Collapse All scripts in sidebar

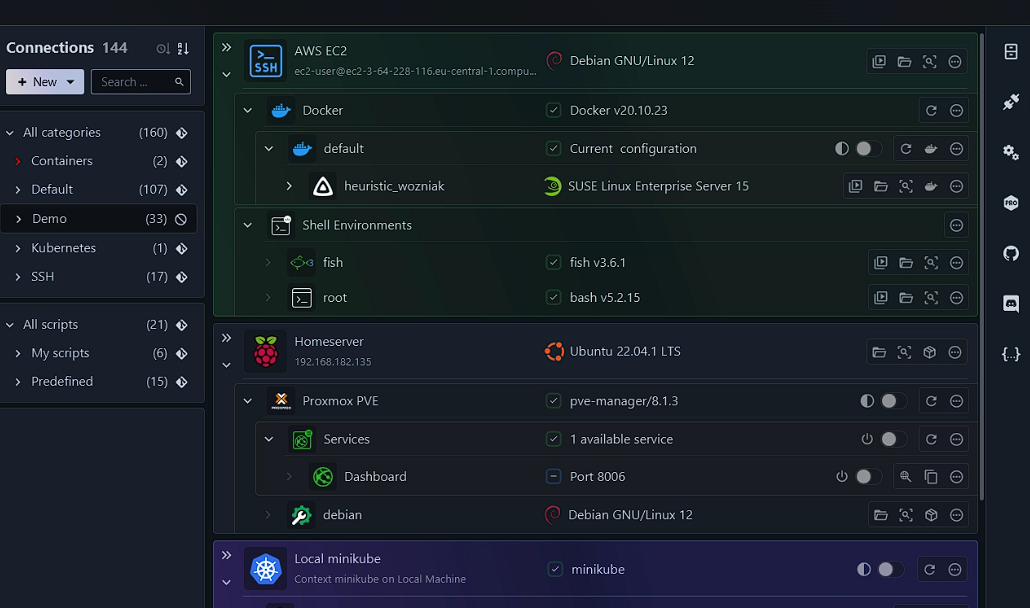[x=10, y=325]
